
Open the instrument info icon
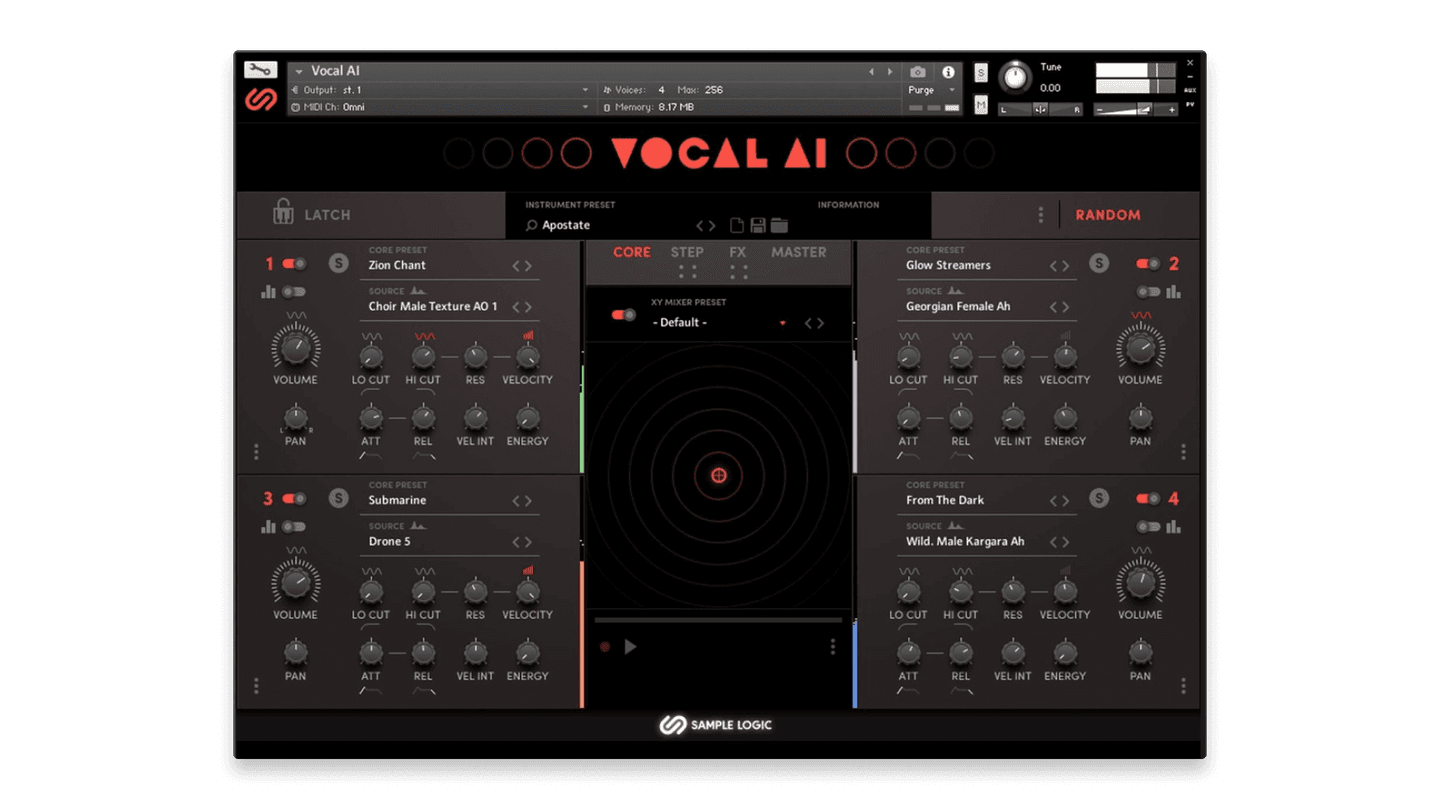[x=947, y=71]
